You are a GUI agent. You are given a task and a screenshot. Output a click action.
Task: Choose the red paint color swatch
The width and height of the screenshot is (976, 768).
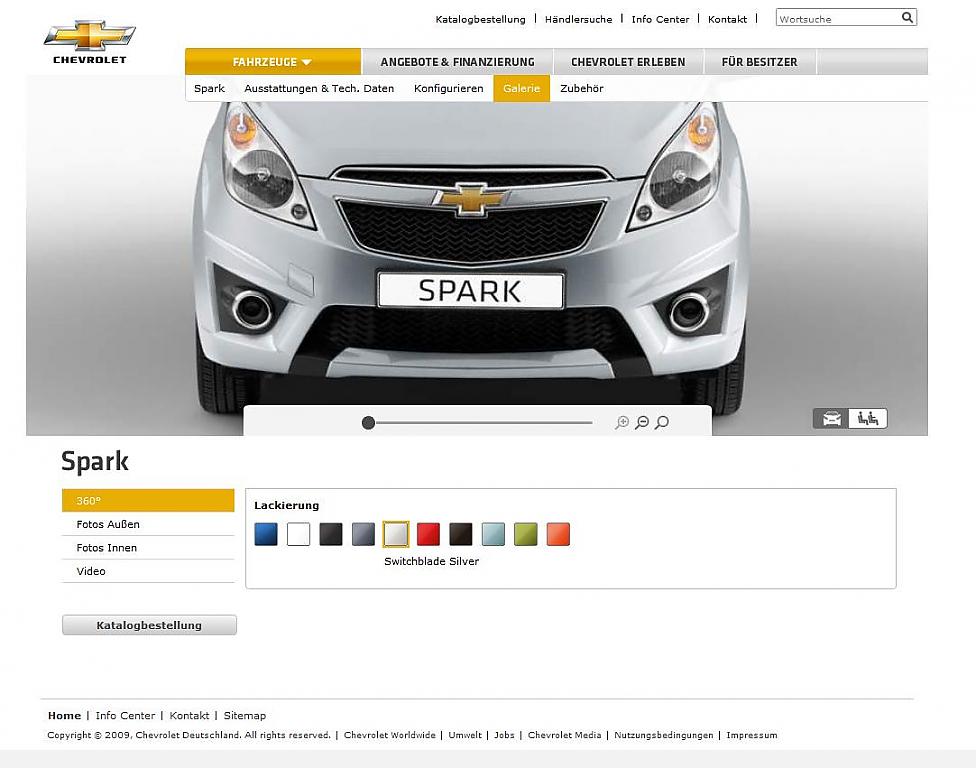428,534
